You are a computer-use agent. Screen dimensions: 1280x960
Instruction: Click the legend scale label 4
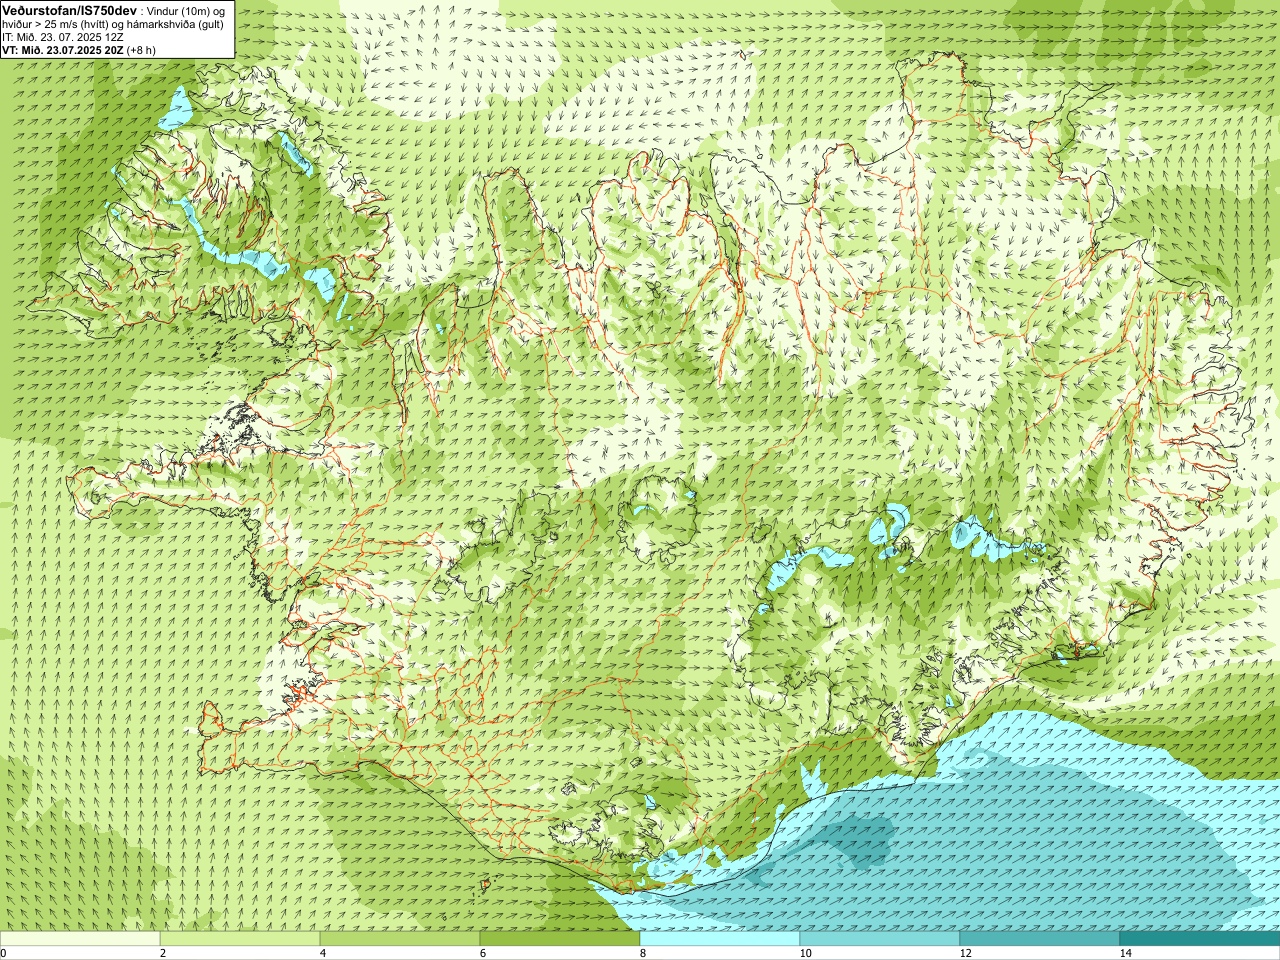point(323,953)
